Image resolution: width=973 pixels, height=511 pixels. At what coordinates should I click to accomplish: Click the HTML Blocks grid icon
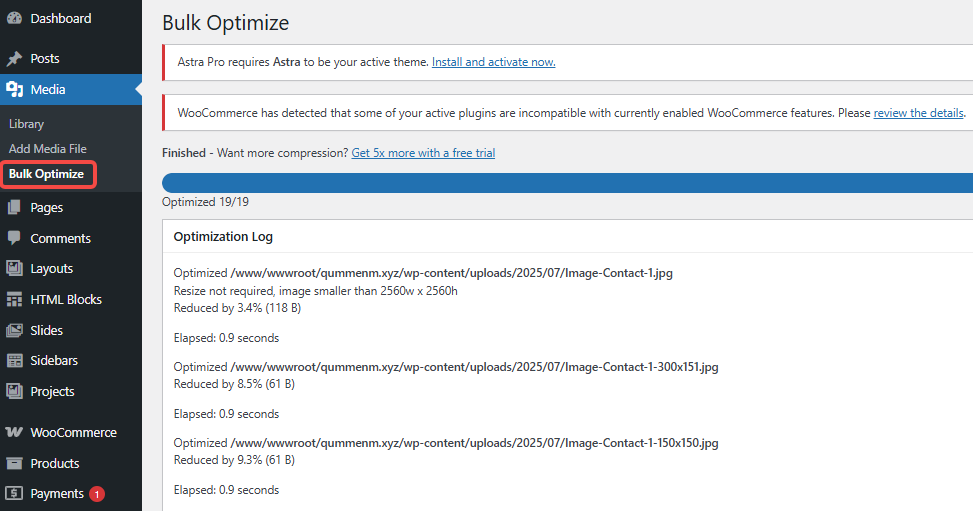pyautogui.click(x=15, y=300)
